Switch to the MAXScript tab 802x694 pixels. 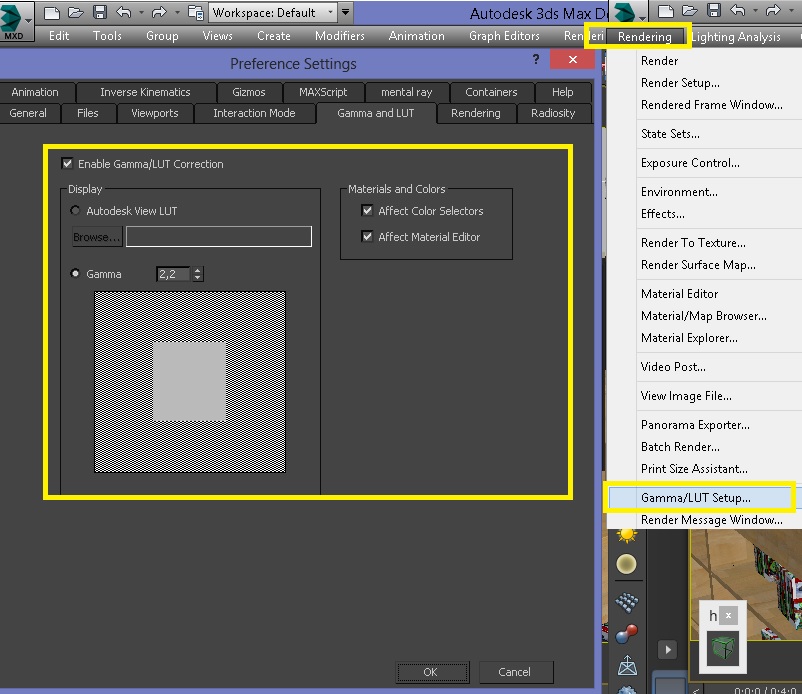[x=323, y=92]
